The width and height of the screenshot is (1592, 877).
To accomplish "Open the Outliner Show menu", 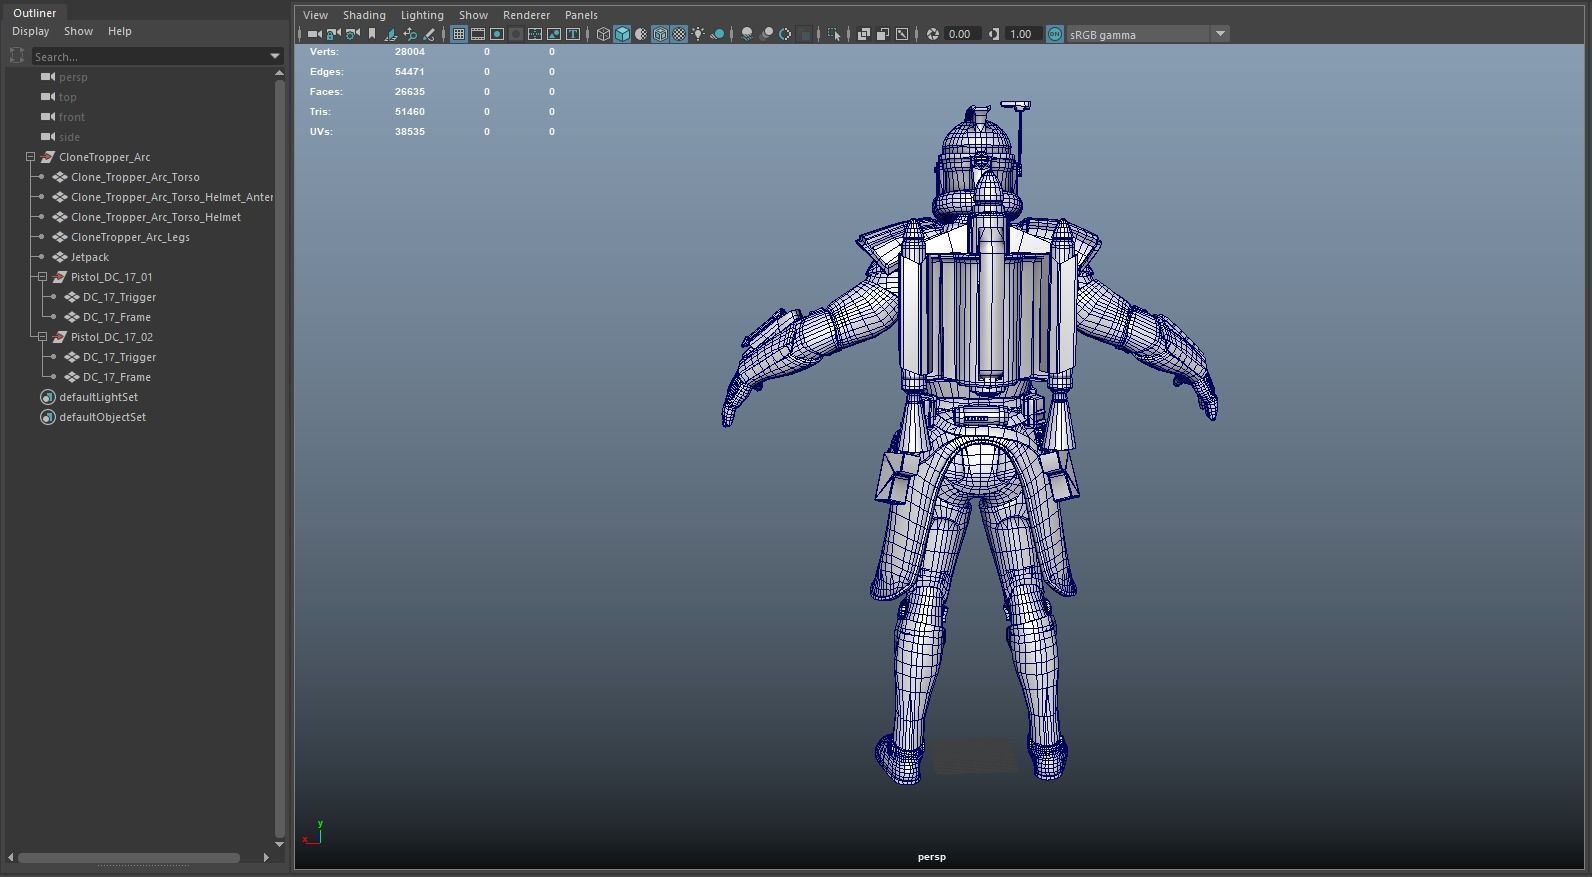I will (x=78, y=31).
